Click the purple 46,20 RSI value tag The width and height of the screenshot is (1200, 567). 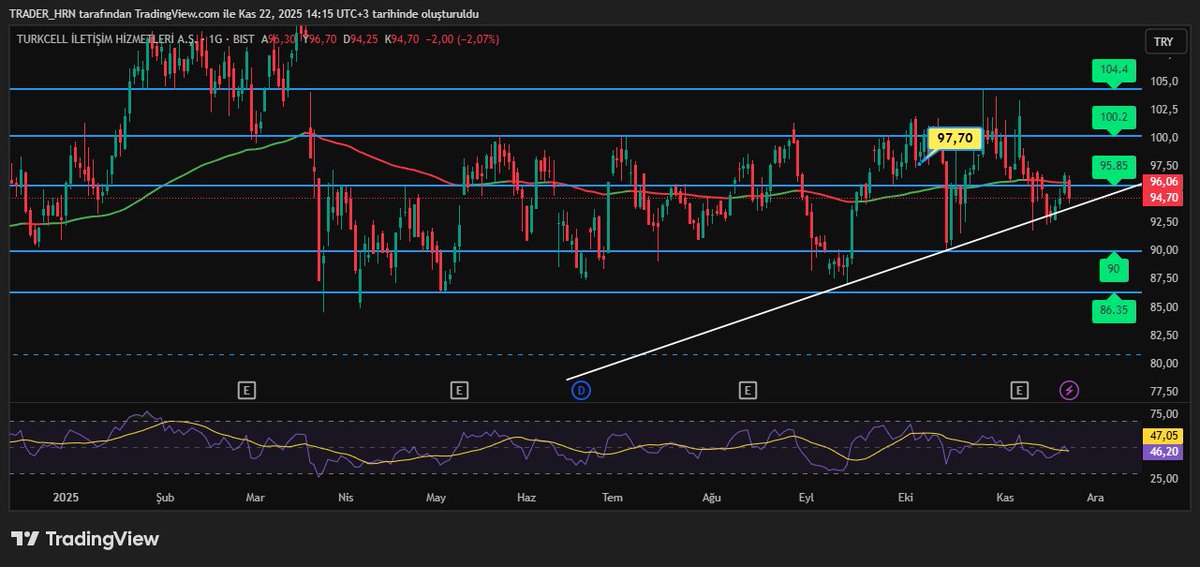1163,452
